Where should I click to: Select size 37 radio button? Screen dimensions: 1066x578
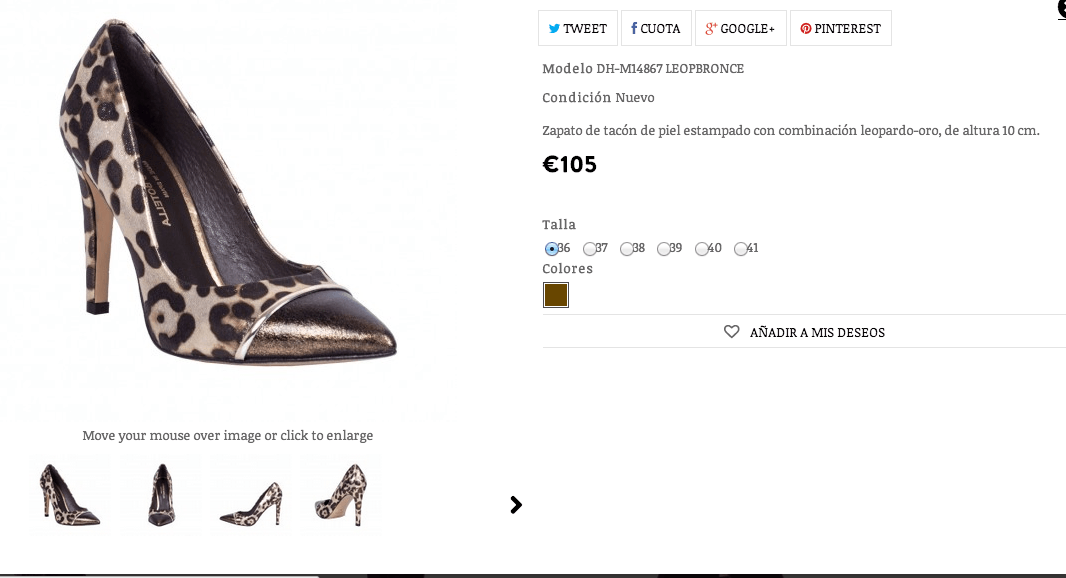click(x=589, y=249)
